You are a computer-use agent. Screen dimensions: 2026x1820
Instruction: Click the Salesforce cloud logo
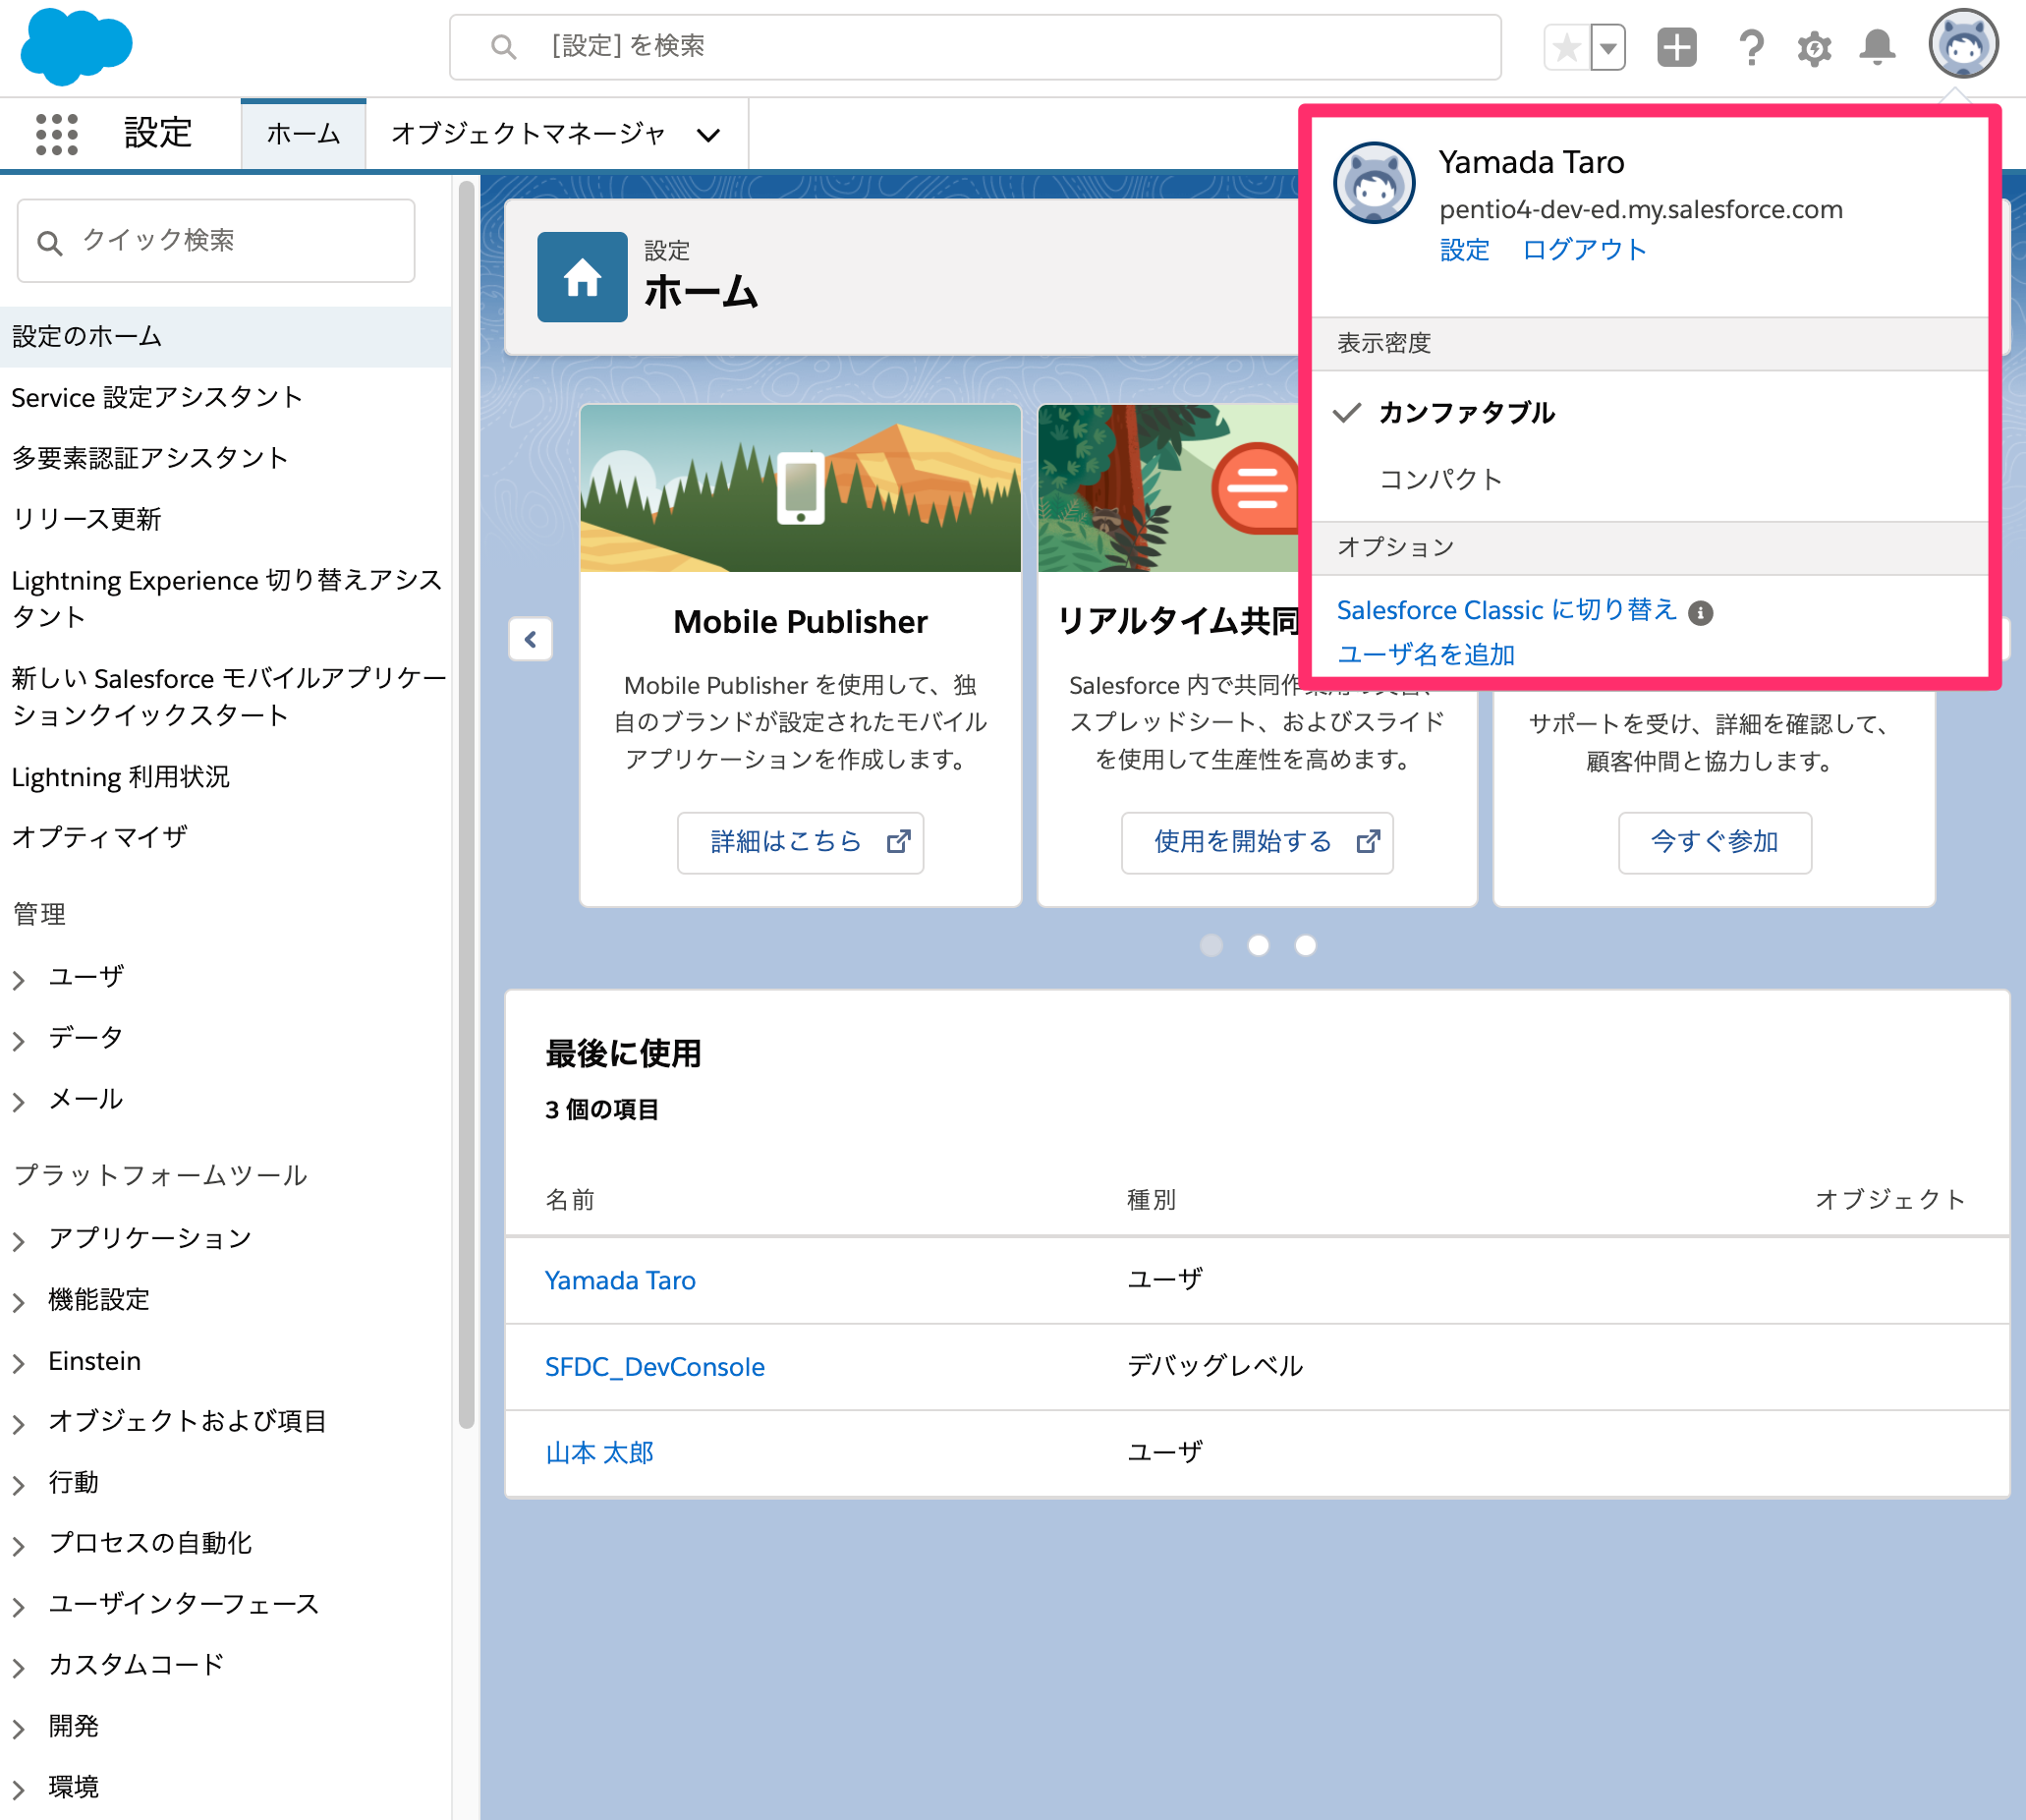(76, 47)
